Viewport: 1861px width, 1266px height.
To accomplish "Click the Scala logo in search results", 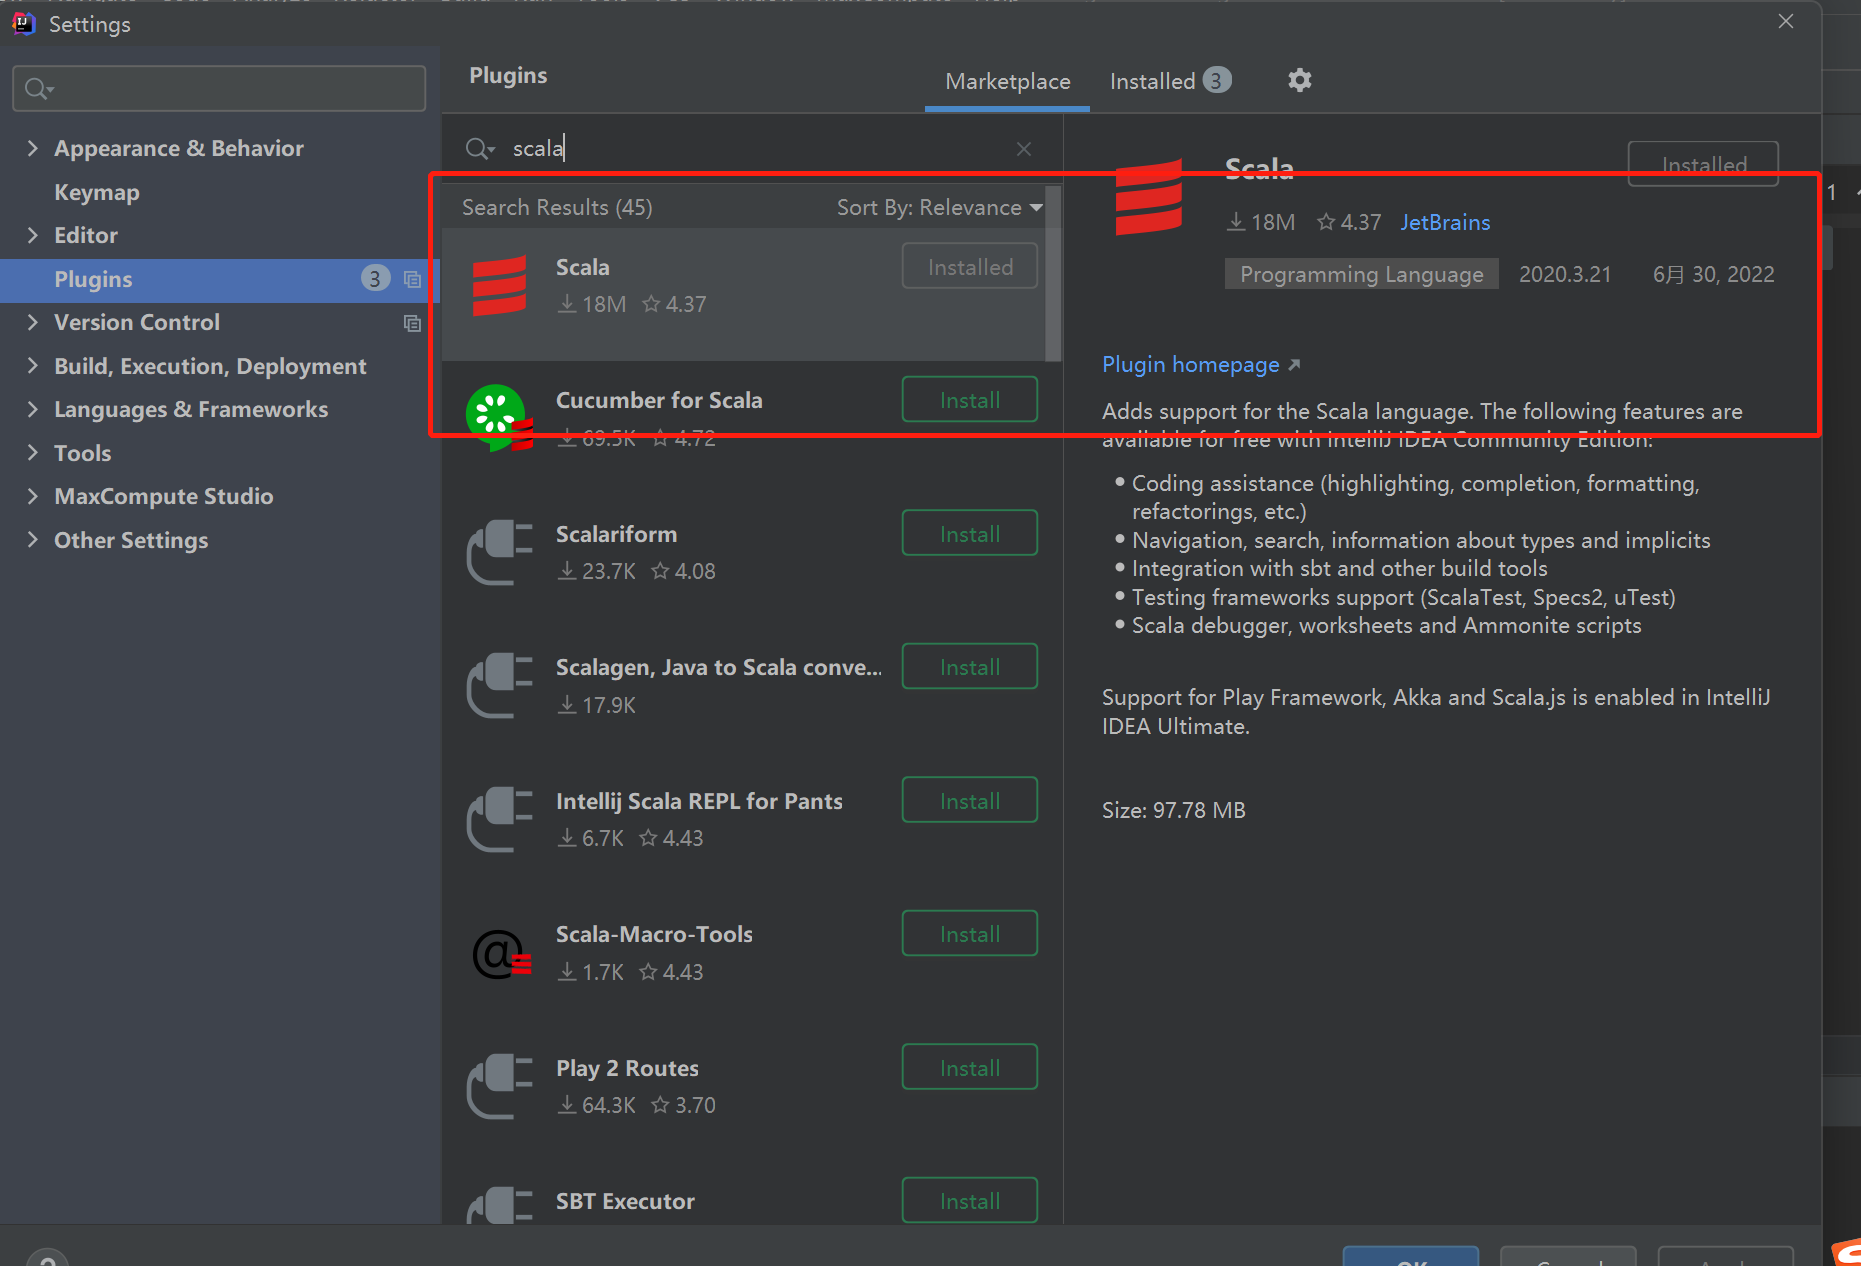I will (499, 285).
